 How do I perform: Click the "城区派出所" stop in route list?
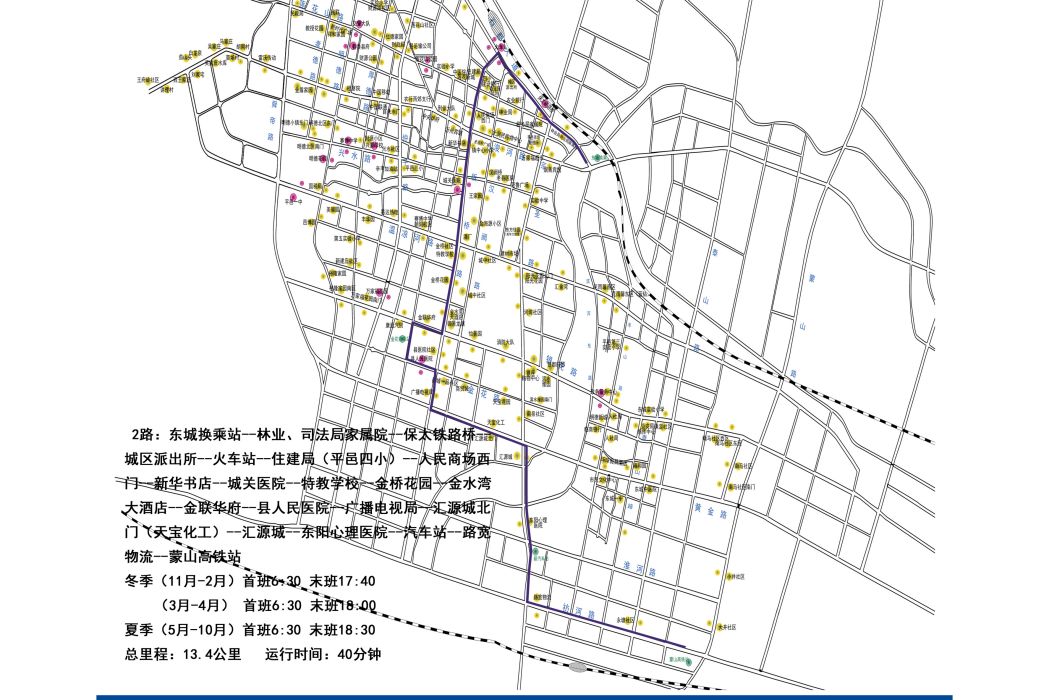click(x=159, y=460)
